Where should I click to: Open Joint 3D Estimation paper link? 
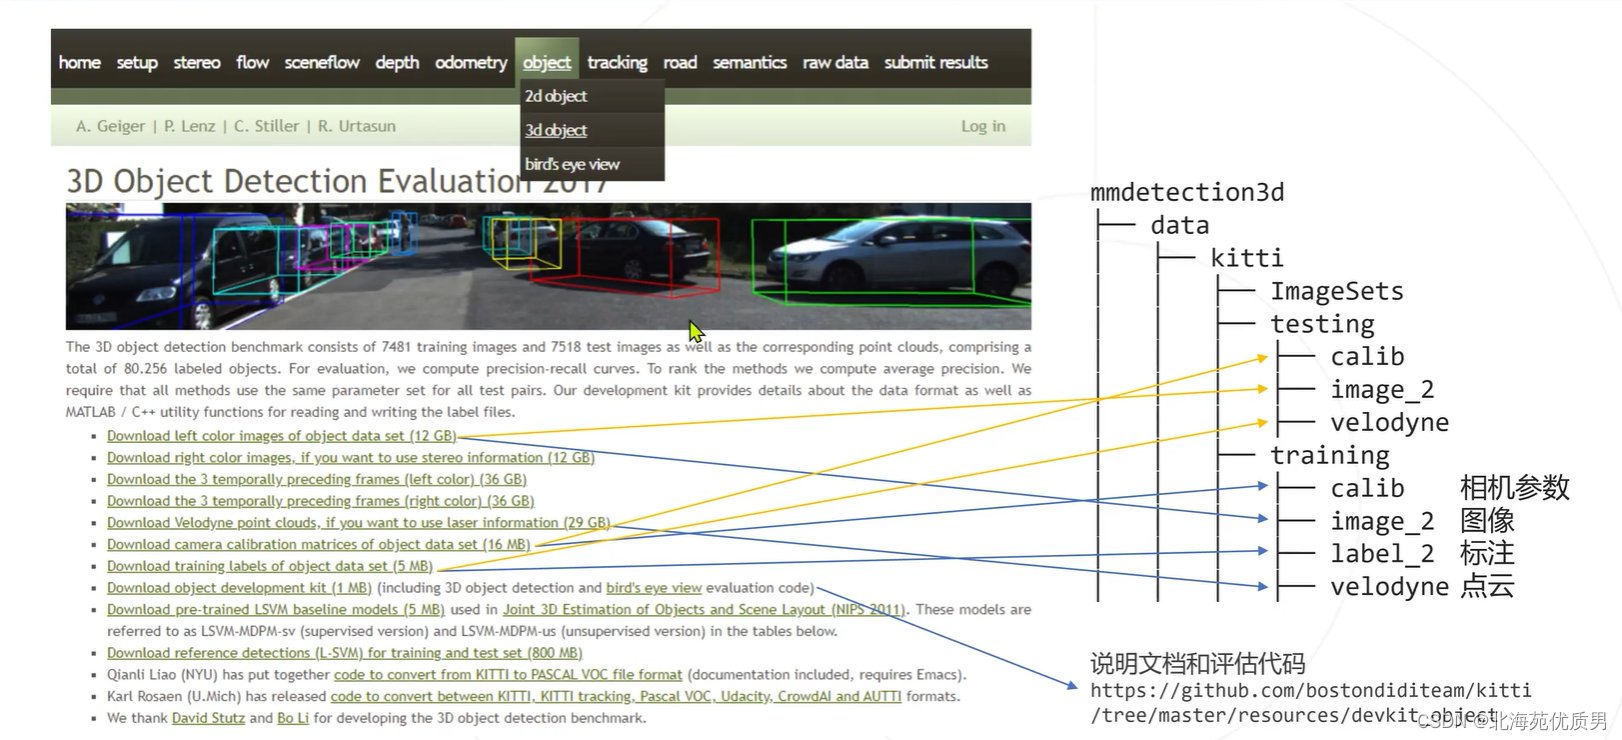[705, 610]
